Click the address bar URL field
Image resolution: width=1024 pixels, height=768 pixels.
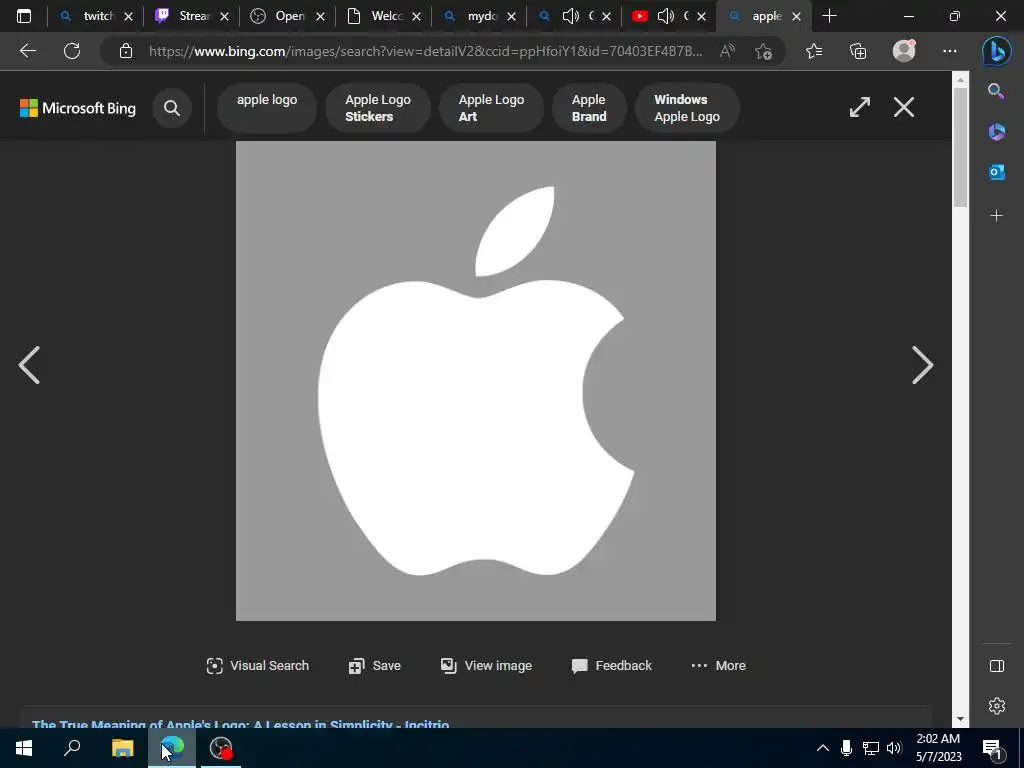click(426, 51)
